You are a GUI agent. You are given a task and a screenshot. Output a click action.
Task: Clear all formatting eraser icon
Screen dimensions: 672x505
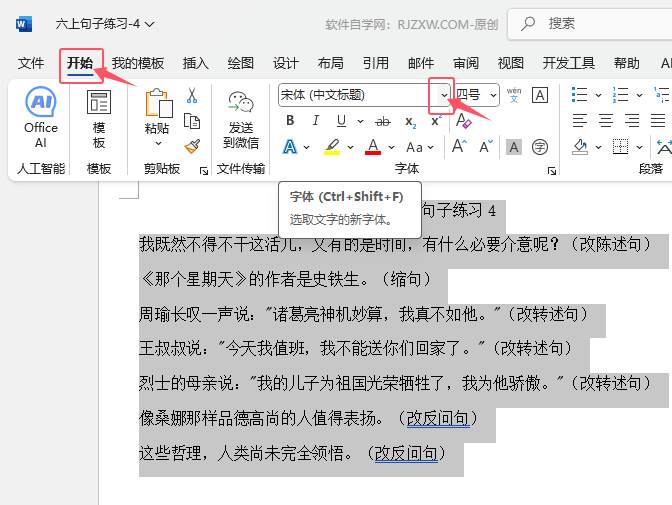click(464, 121)
